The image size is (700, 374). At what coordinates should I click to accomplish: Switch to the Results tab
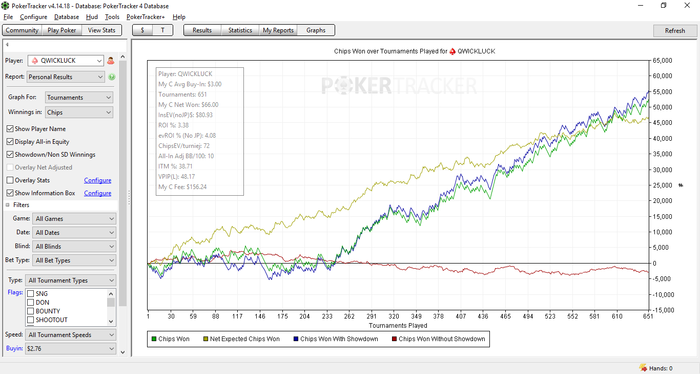[x=202, y=30]
